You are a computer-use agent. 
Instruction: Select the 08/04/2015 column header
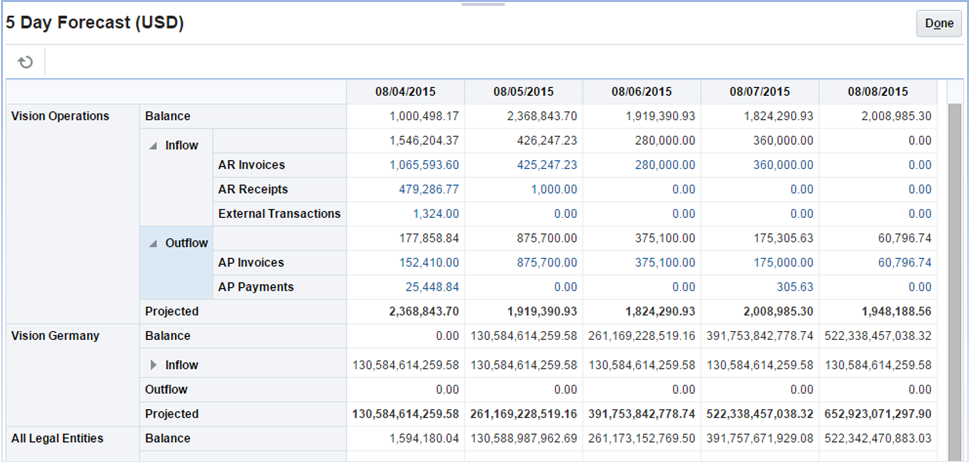point(405,91)
